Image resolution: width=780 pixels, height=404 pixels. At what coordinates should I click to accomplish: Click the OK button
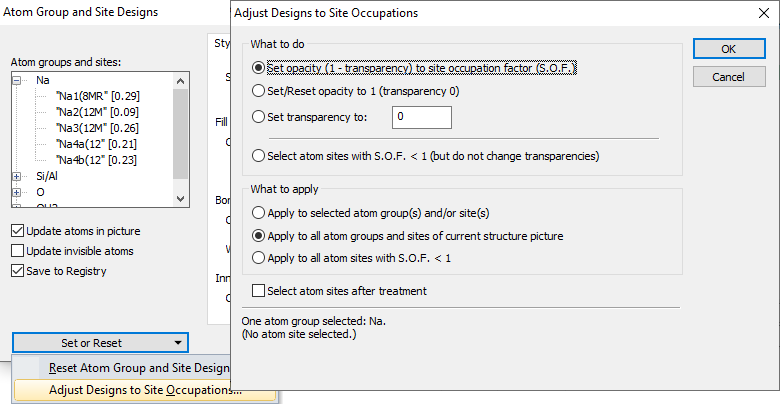[728, 49]
